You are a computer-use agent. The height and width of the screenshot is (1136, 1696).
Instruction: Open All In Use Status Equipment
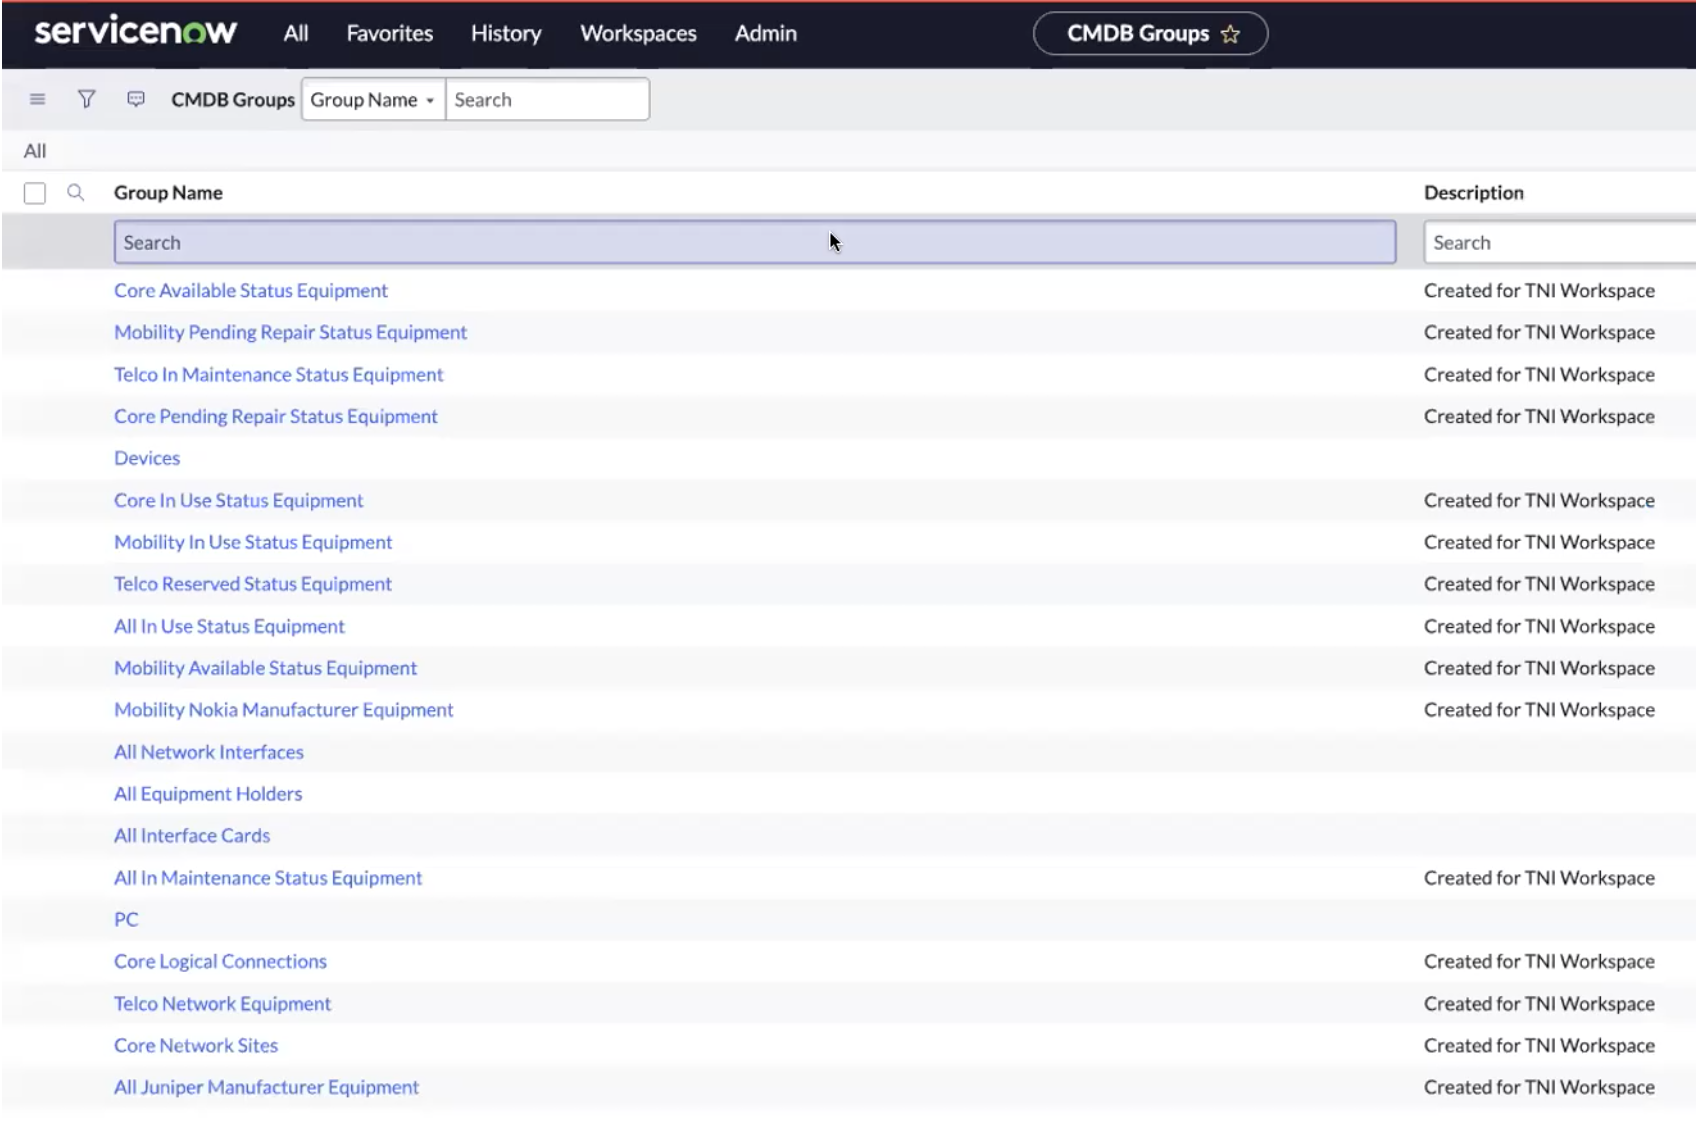[x=229, y=626]
